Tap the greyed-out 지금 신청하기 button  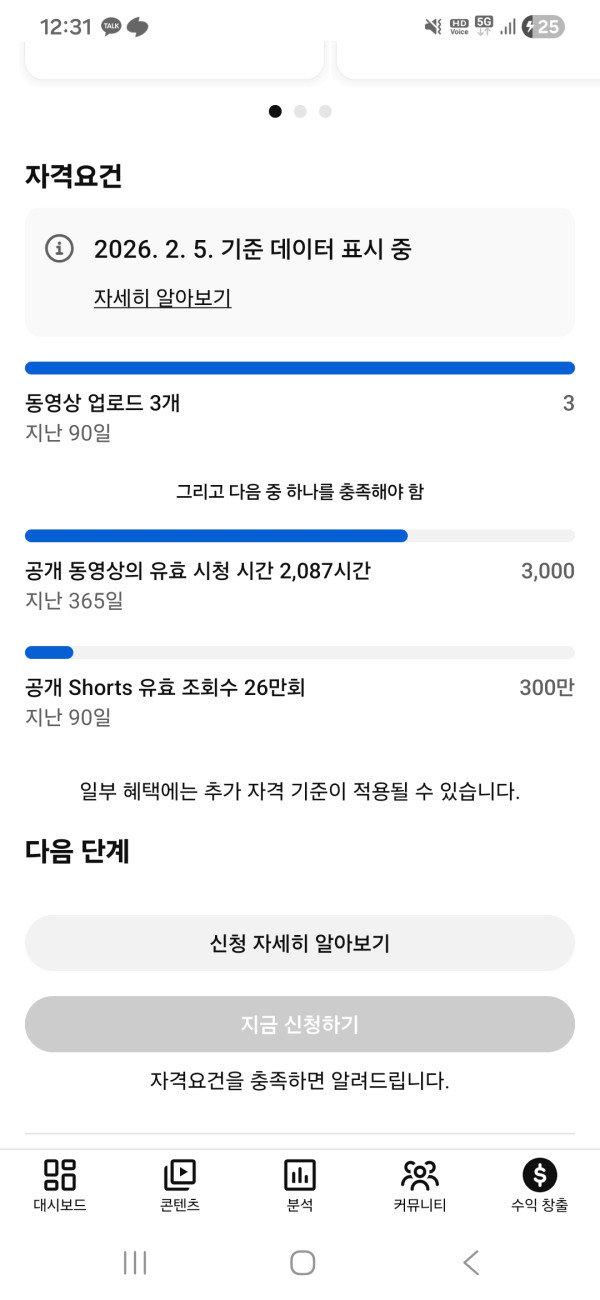click(x=300, y=1024)
